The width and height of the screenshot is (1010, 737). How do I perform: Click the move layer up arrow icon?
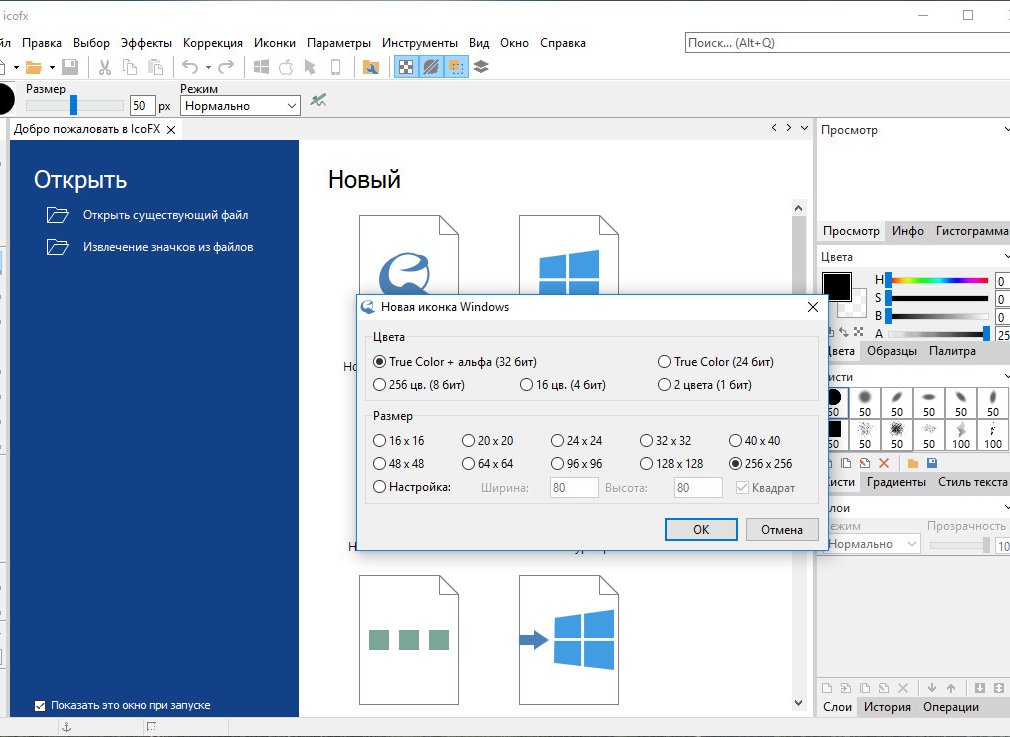(x=951, y=687)
